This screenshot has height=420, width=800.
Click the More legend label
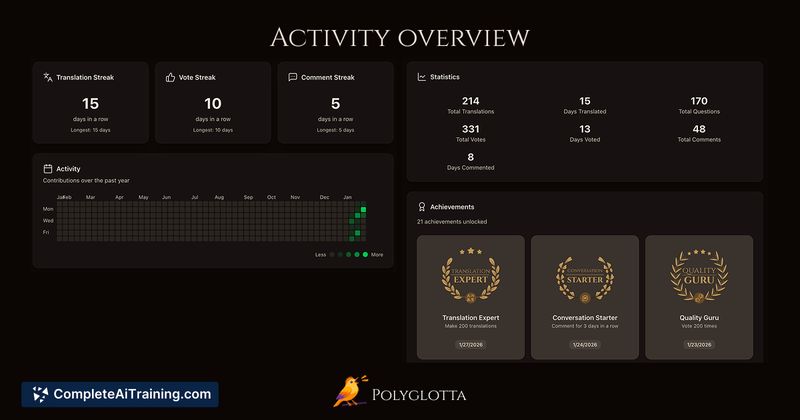(377, 255)
